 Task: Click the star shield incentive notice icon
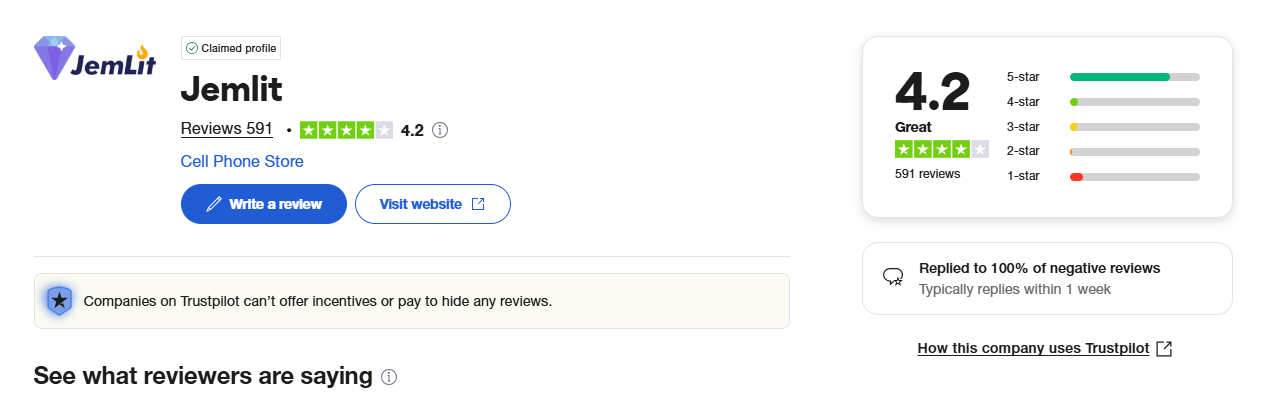pos(59,300)
